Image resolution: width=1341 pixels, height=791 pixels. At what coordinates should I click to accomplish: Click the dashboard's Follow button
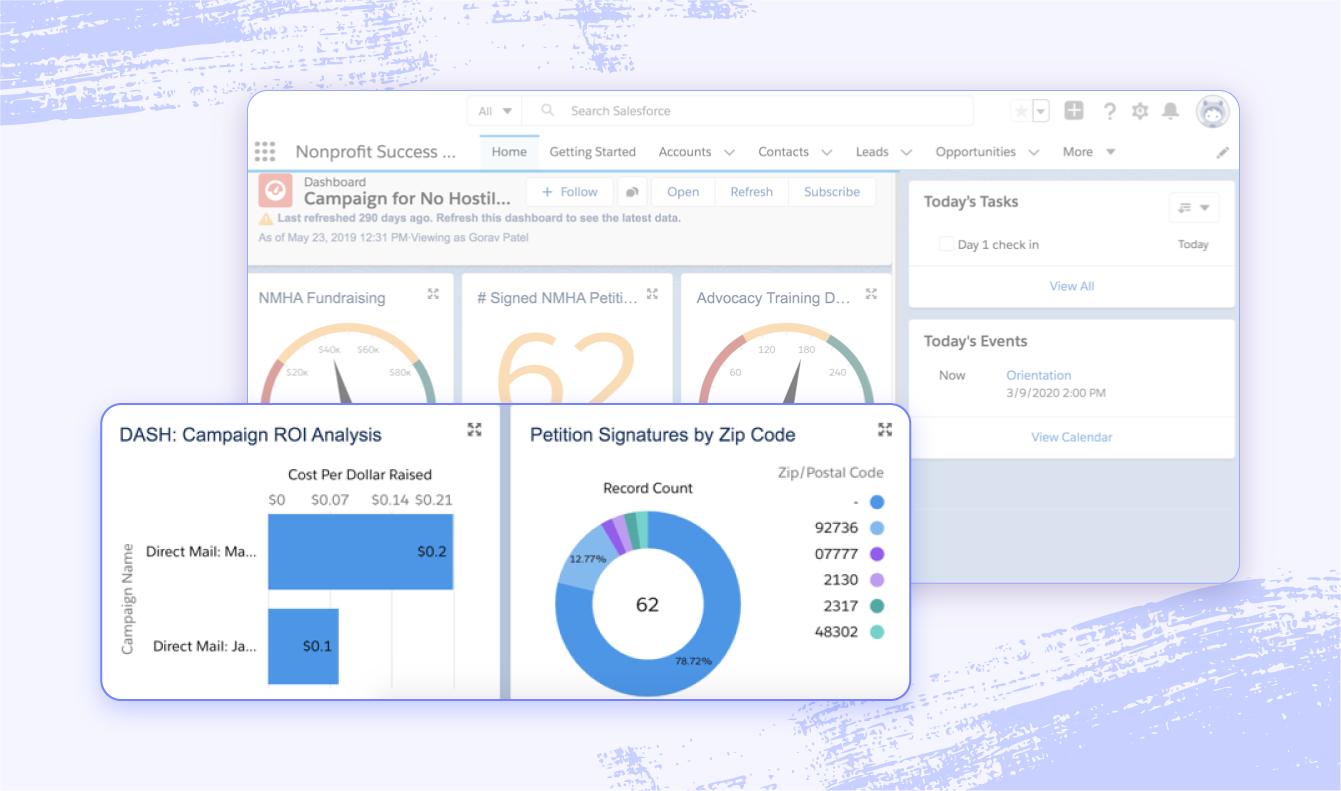pyautogui.click(x=569, y=192)
